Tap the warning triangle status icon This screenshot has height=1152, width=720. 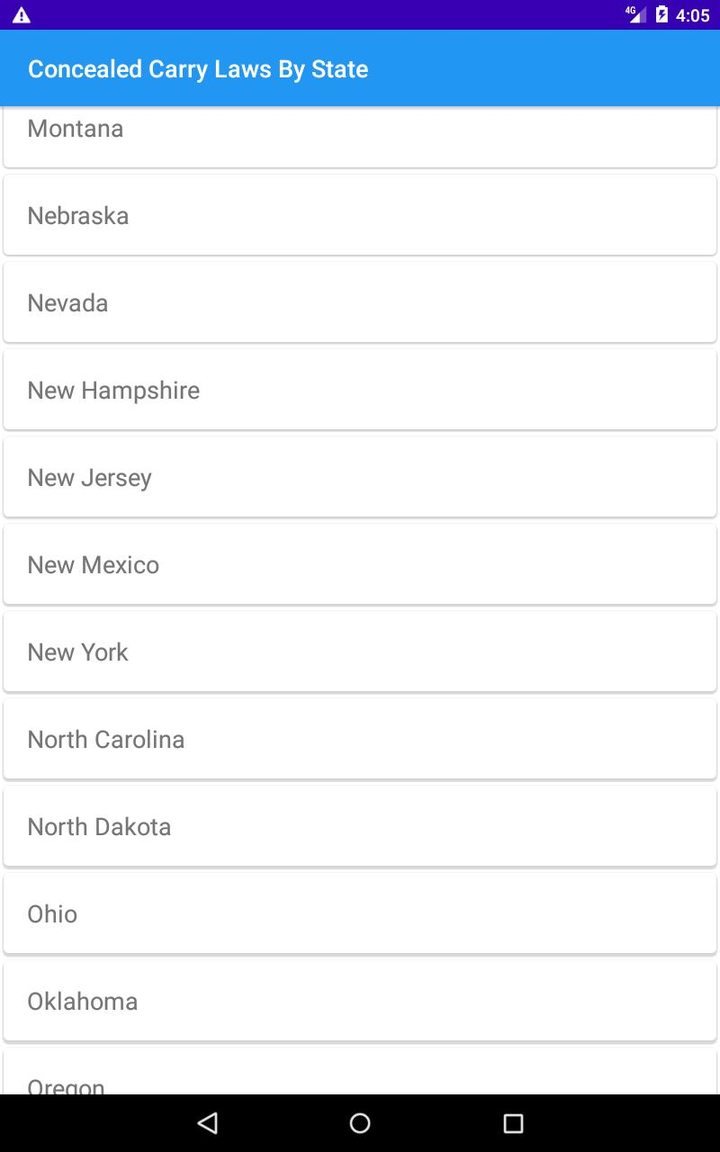[21, 15]
